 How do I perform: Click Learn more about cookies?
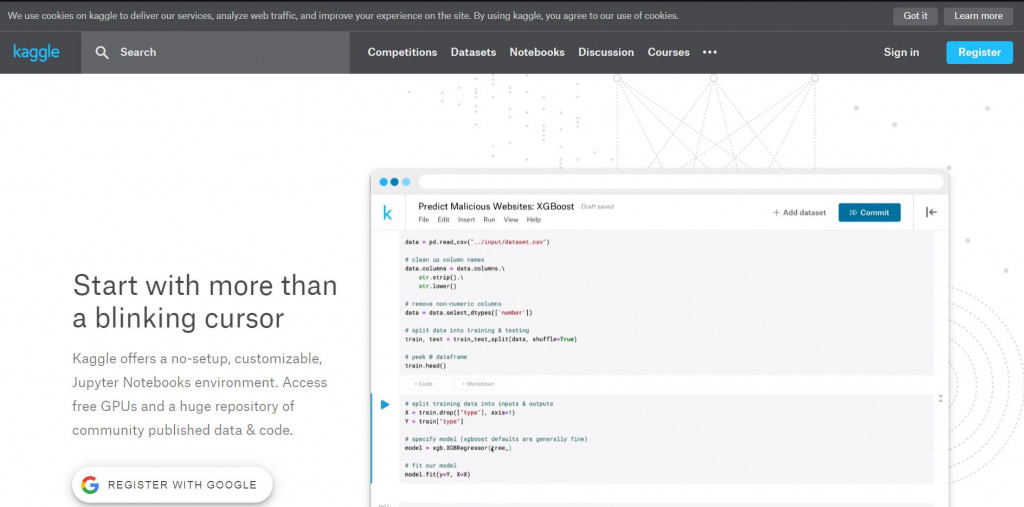pos(978,16)
